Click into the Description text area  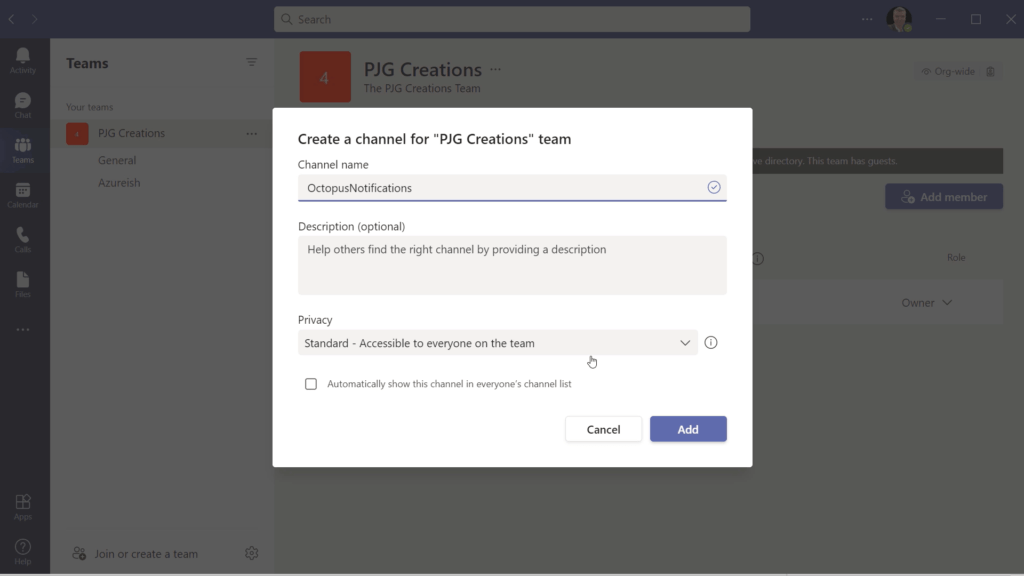[512, 265]
